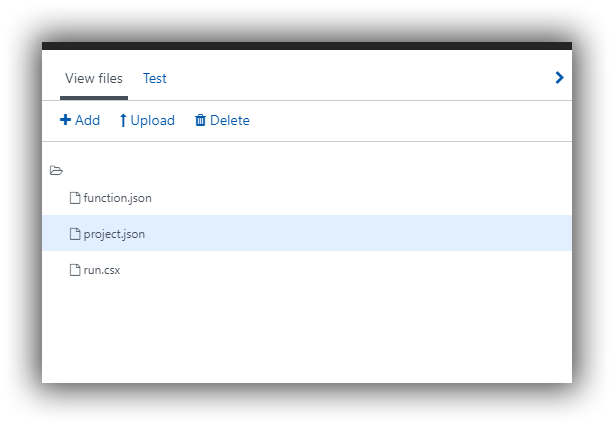Click the file icon beside project.json
The width and height of the screenshot is (614, 425).
75,234
